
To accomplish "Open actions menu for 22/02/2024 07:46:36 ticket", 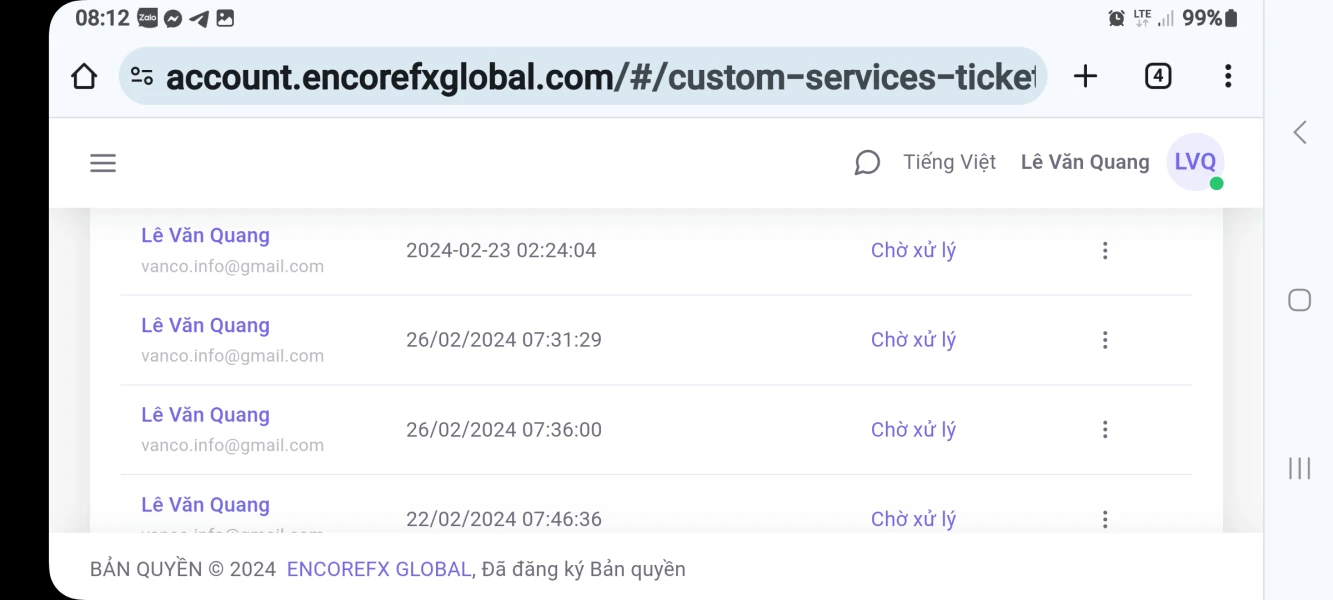I will pos(1105,519).
